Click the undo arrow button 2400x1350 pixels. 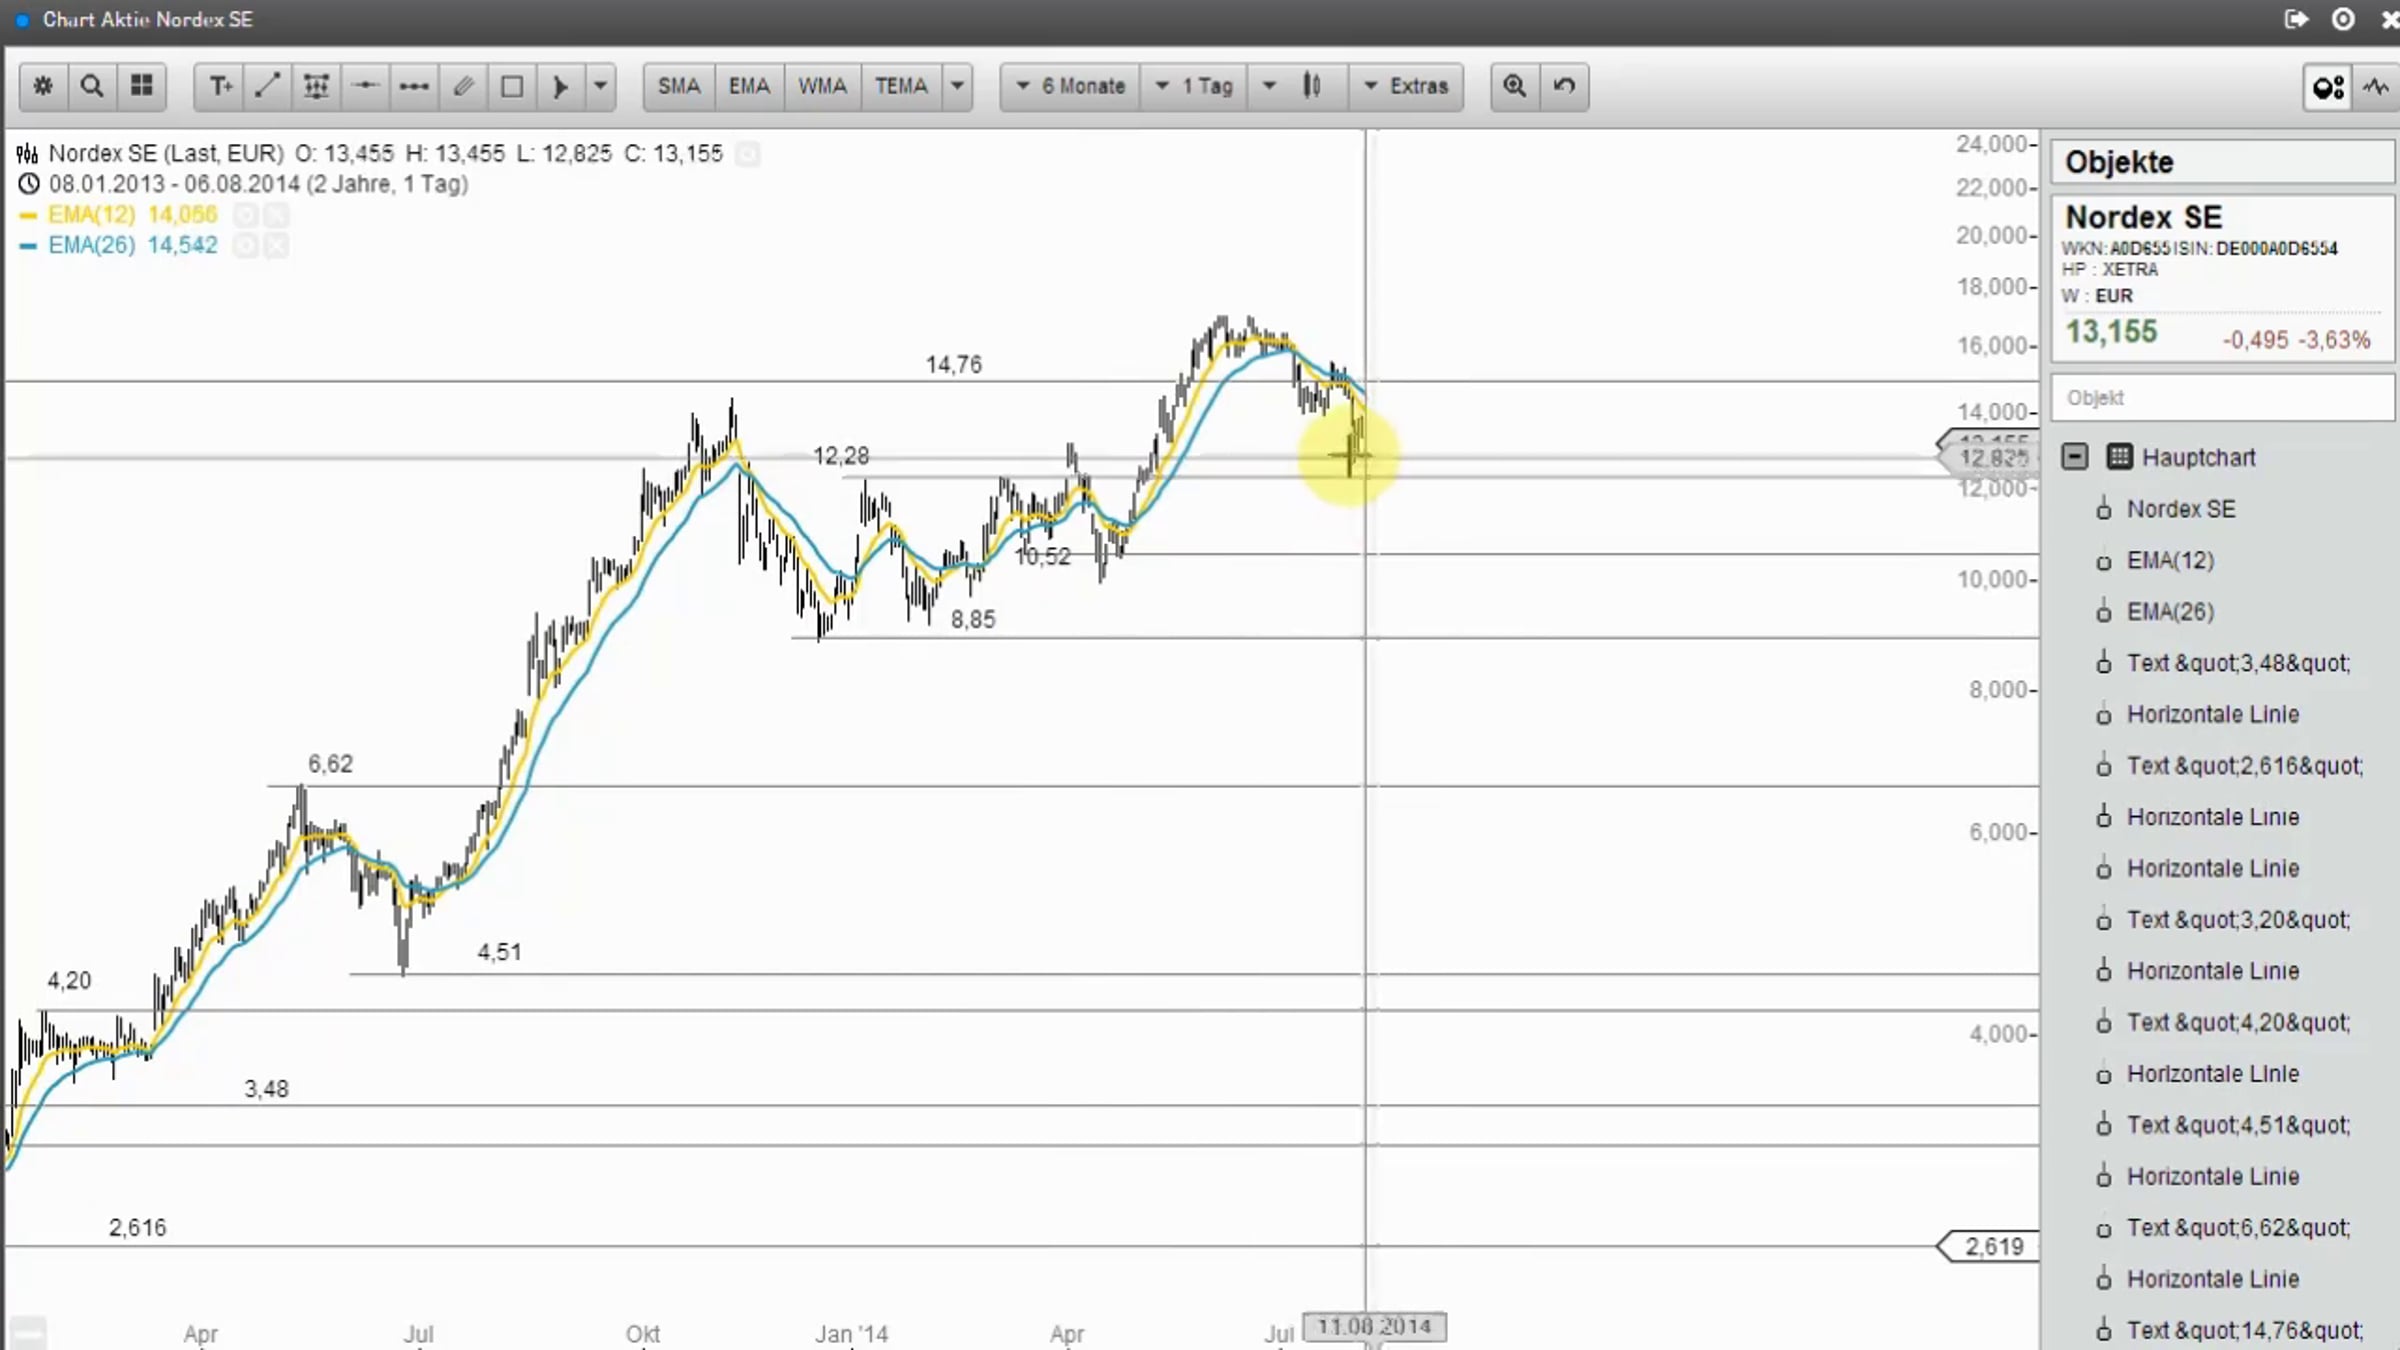pyautogui.click(x=1564, y=86)
